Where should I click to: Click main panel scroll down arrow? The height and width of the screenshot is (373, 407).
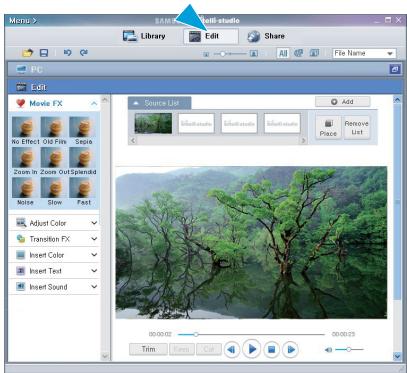397,356
